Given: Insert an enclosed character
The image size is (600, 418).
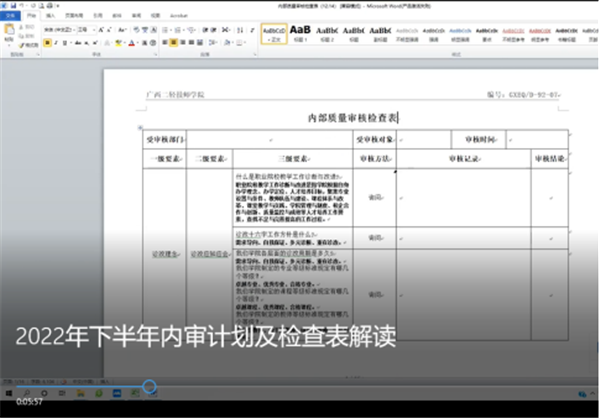Looking at the screenshot, I should [153, 42].
